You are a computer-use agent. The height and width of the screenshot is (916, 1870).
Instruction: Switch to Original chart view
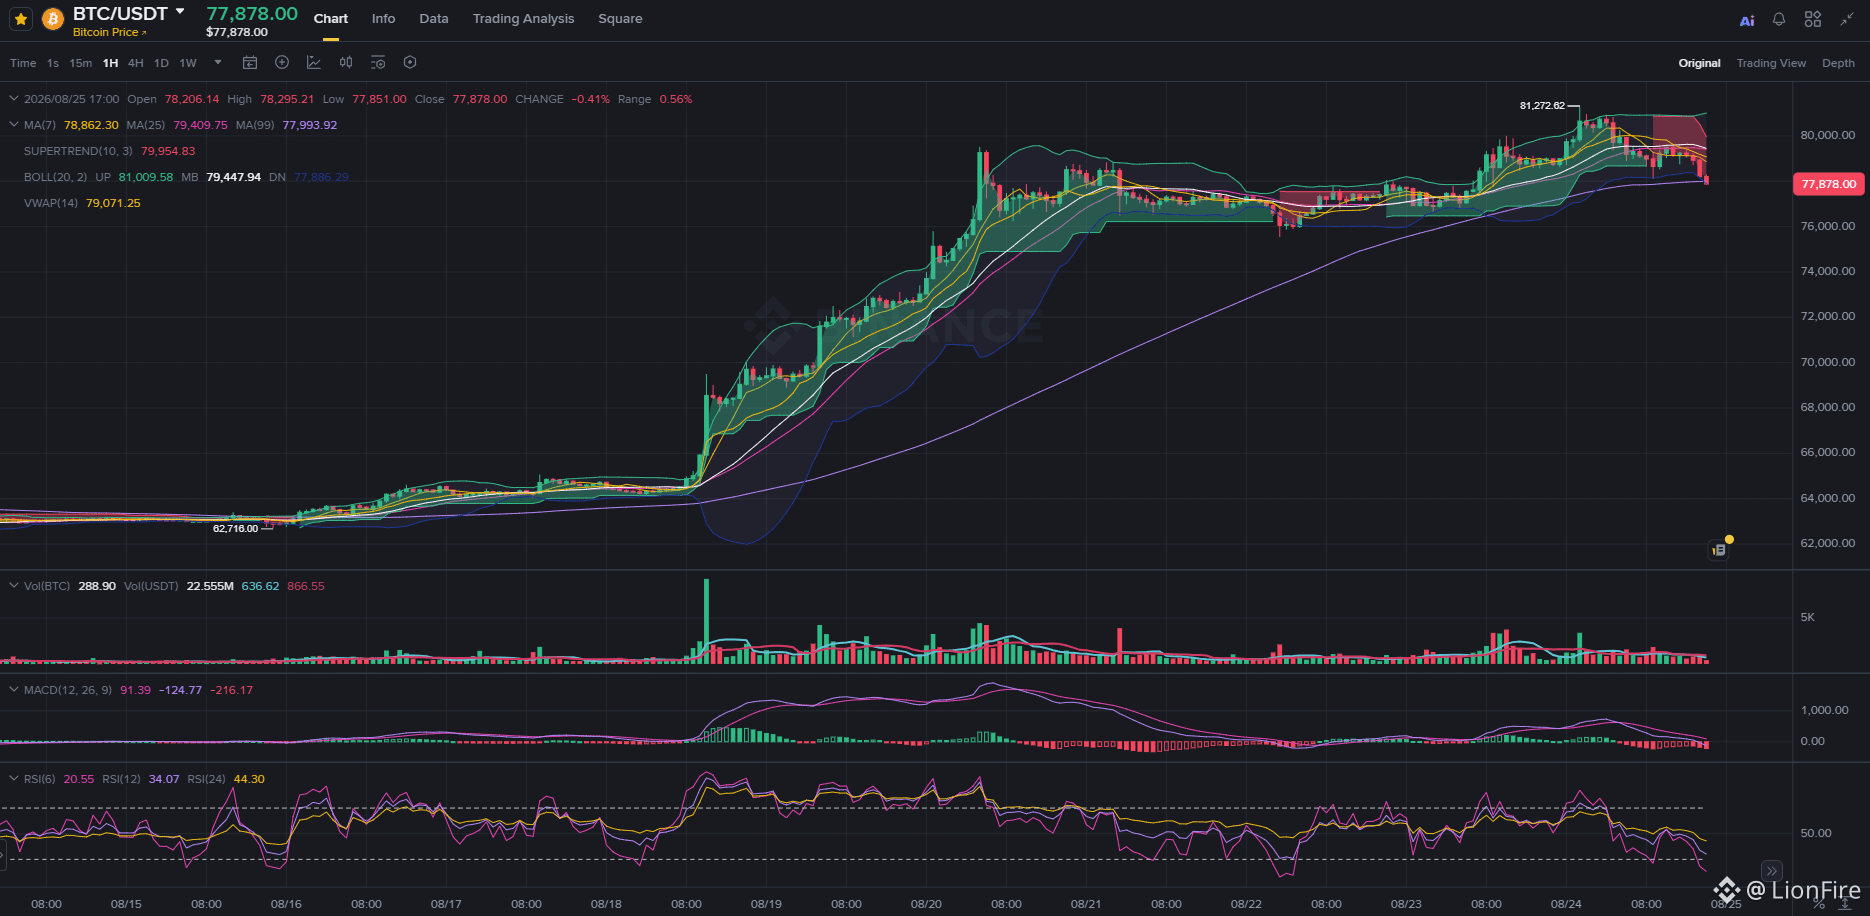pyautogui.click(x=1699, y=63)
